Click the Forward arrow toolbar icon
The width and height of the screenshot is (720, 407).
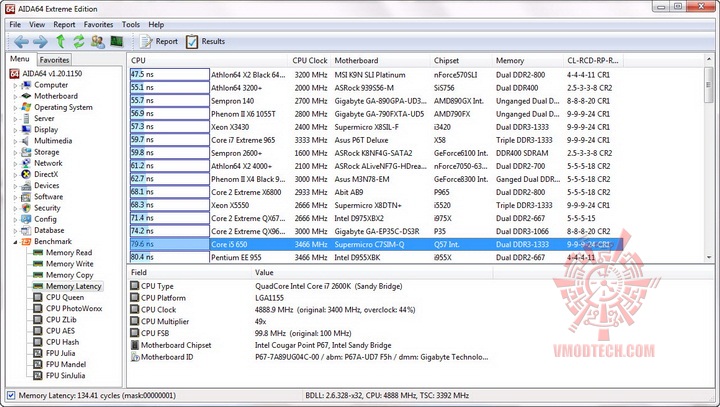point(40,42)
